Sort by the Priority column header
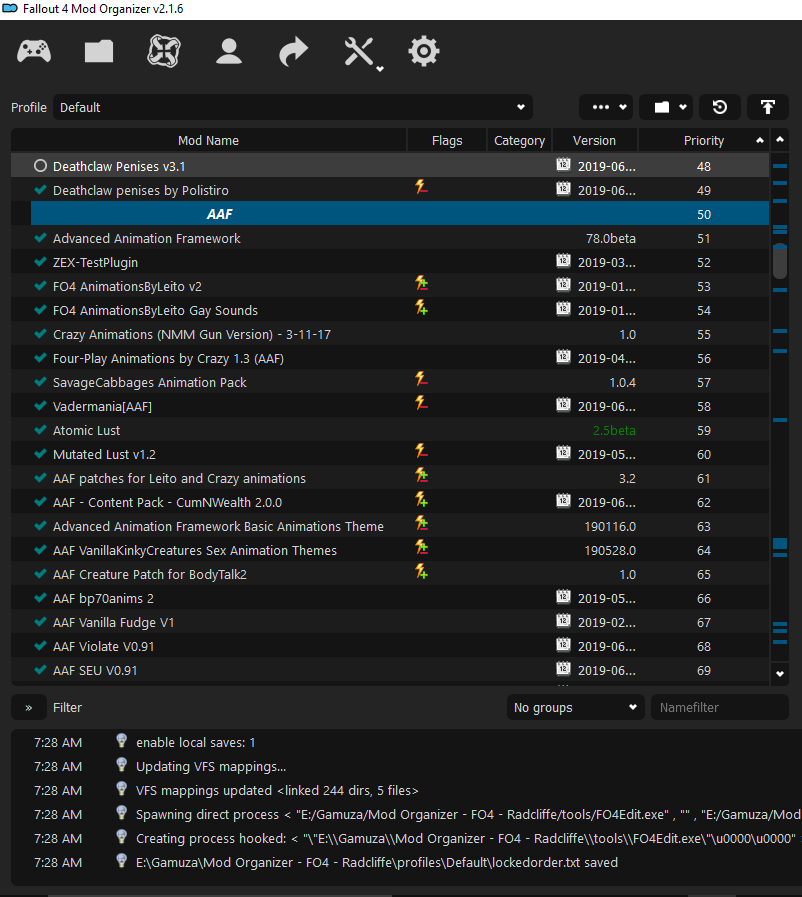Viewport: 802px width, 897px height. 704,141
